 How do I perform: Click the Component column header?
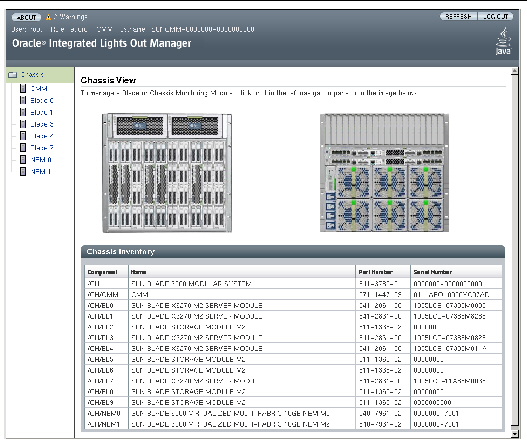(x=107, y=272)
